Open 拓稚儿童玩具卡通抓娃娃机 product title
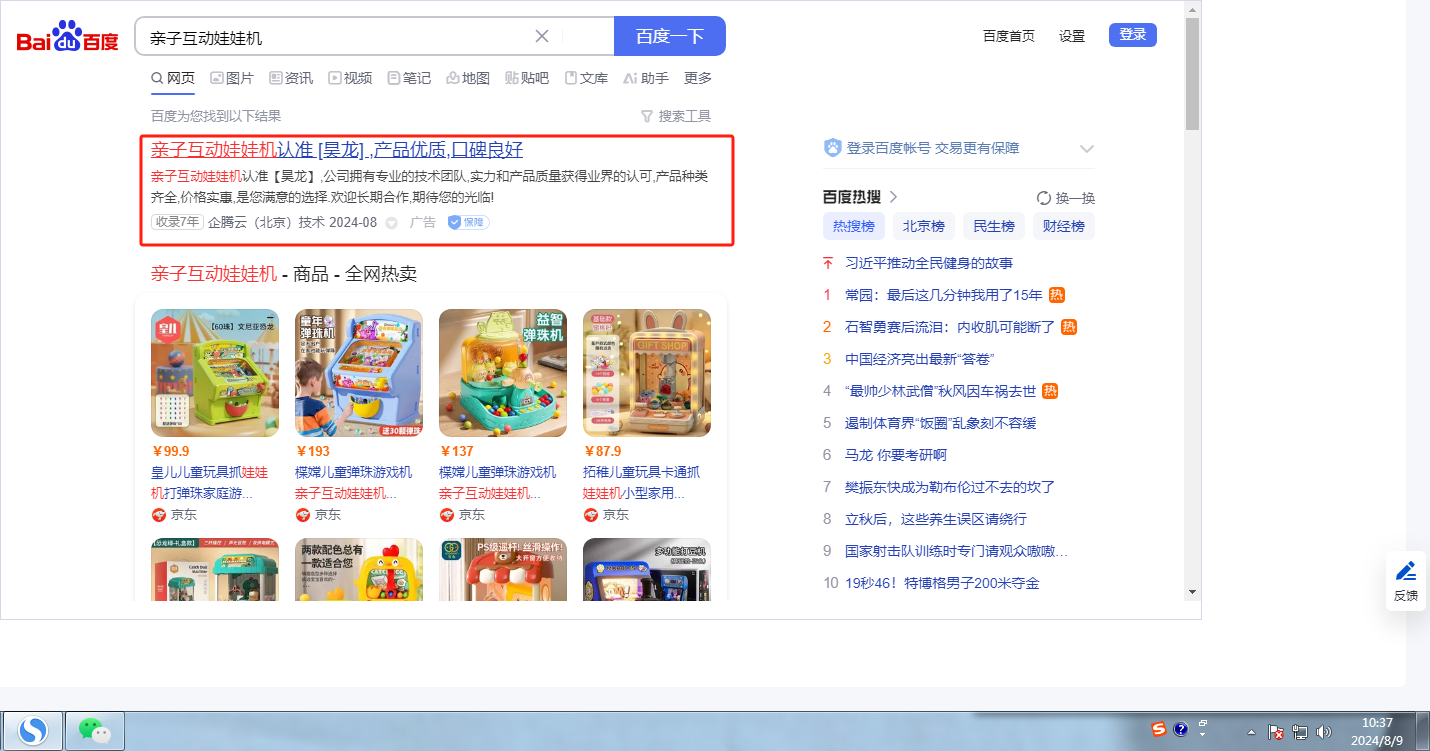This screenshot has height=751, width=1430. pyautogui.click(x=643, y=482)
